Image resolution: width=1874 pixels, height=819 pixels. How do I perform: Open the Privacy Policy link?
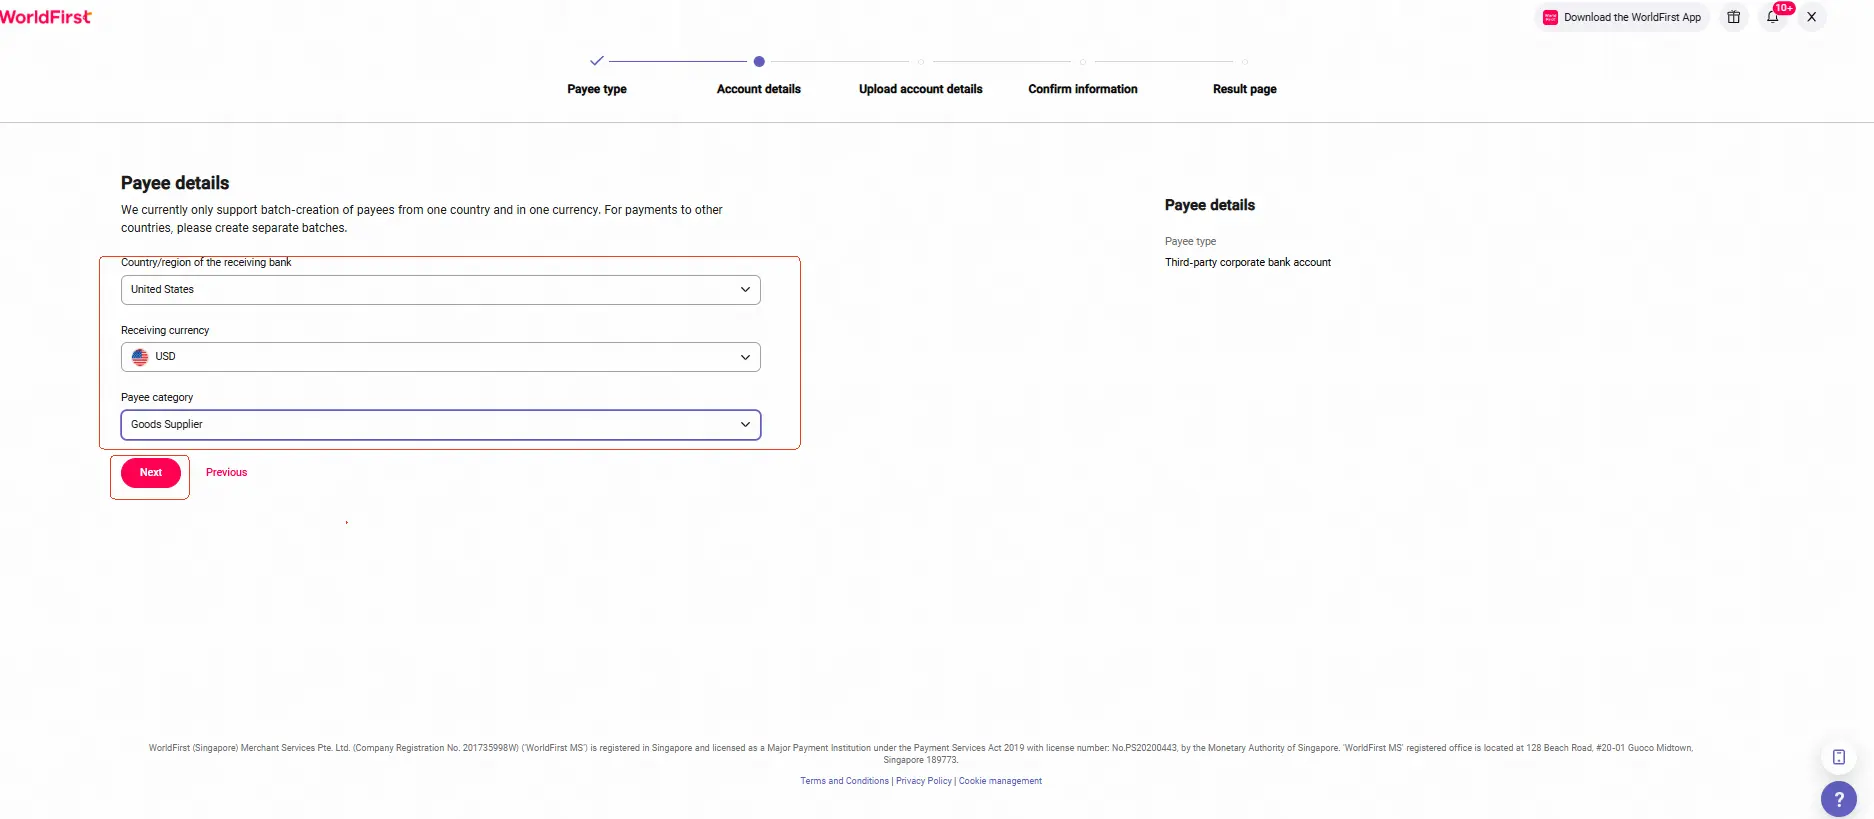924,781
